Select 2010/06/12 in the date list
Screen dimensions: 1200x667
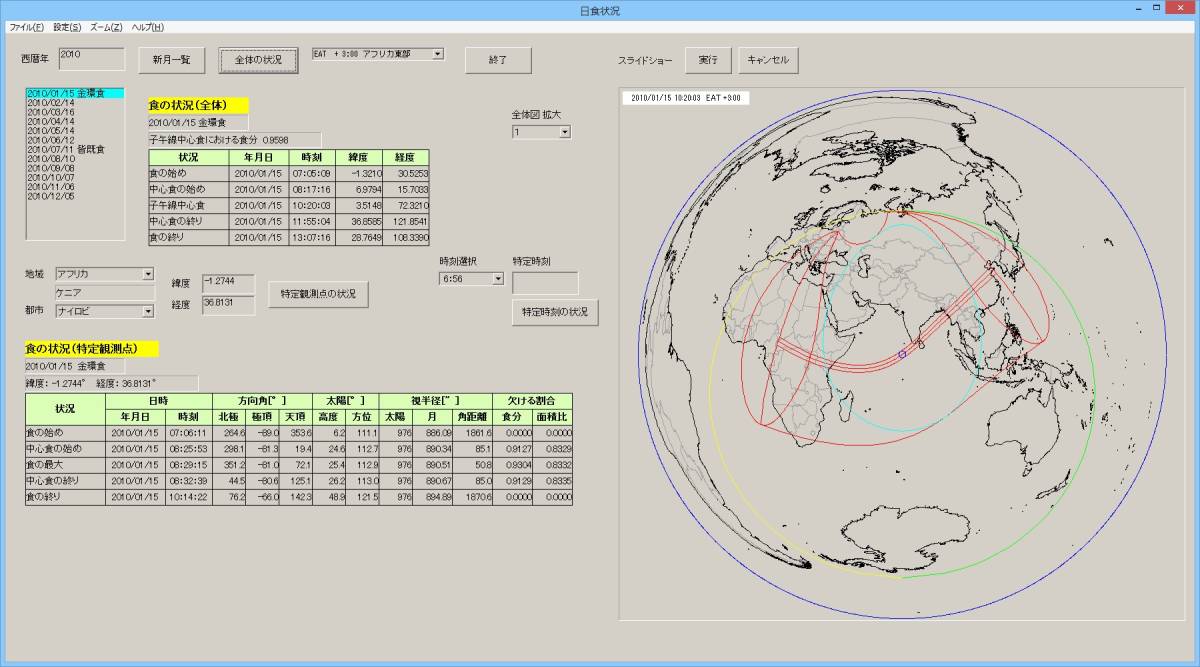pos(75,140)
